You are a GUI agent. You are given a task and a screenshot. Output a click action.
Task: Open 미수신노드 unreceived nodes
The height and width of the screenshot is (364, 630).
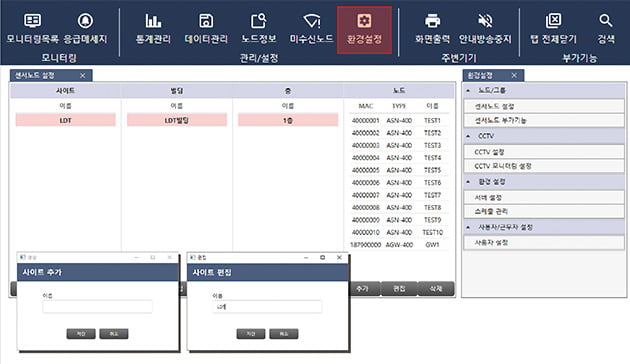[311, 29]
